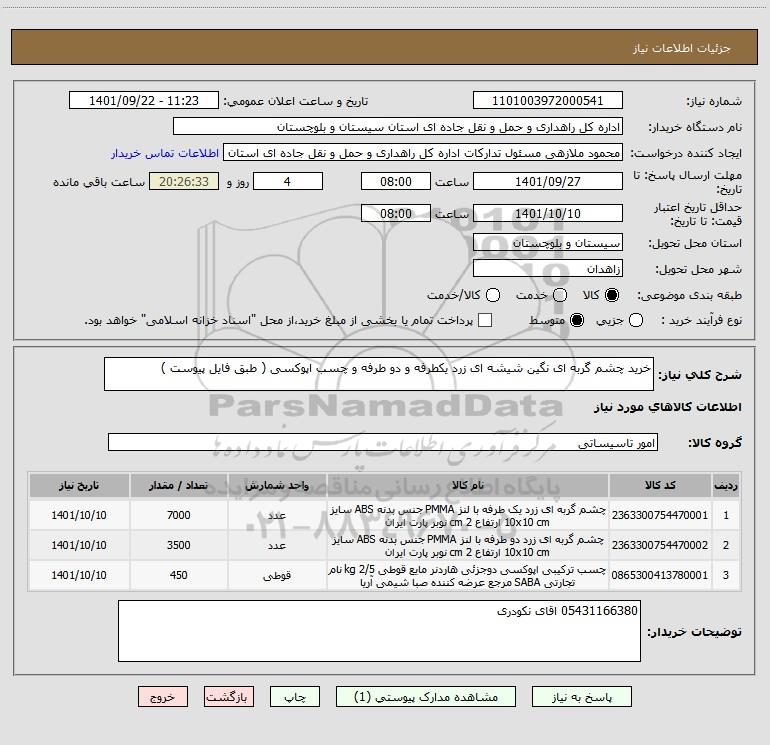The image size is (770, 745).
Task: Click quantity cell 450
Action: 179,575
